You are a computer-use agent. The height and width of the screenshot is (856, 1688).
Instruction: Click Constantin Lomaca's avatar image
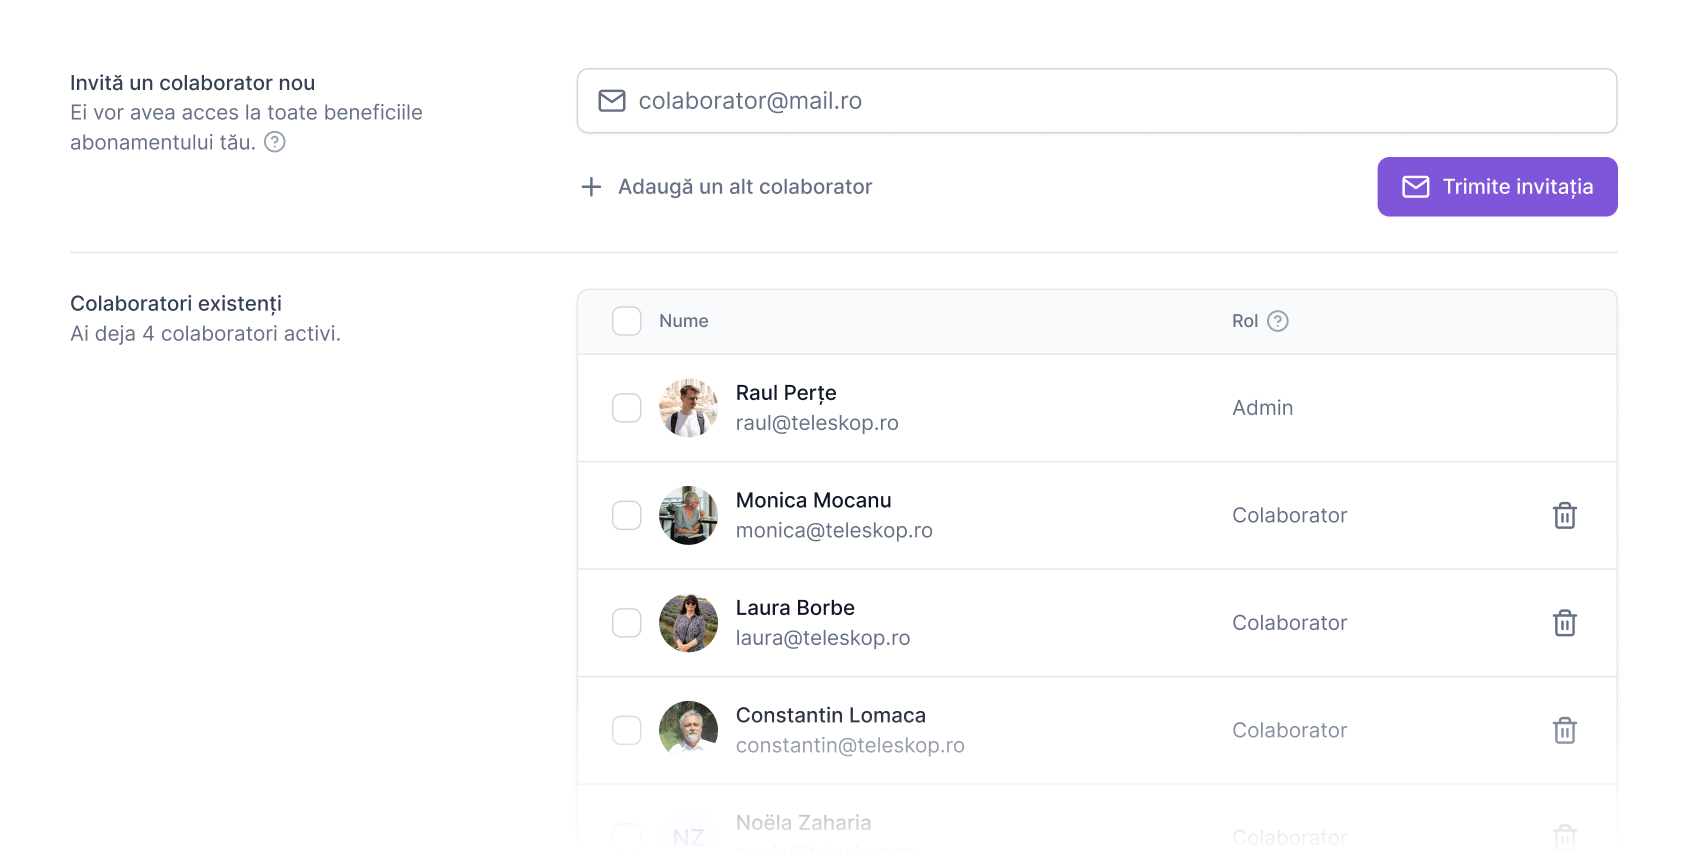point(688,731)
